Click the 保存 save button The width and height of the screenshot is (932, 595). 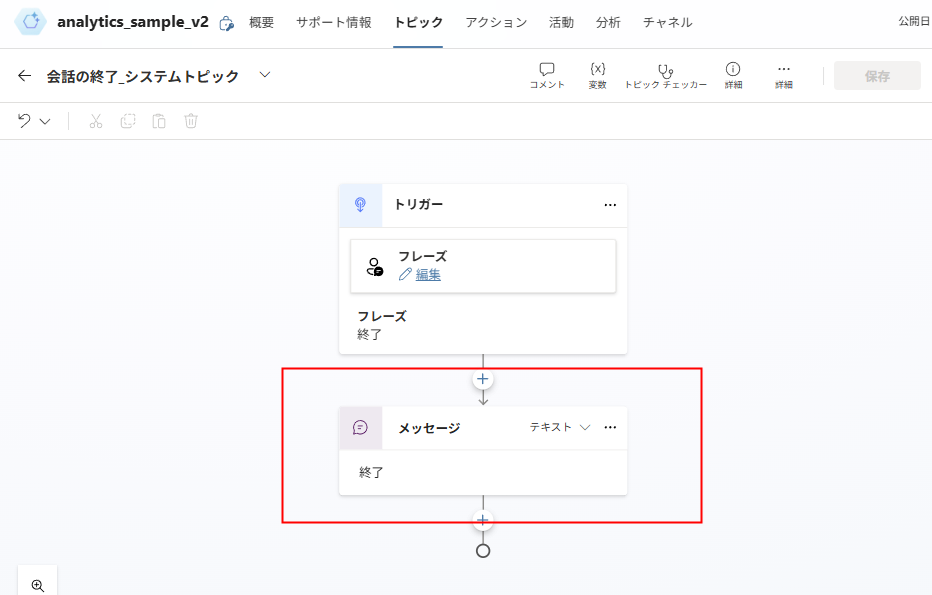(877, 76)
